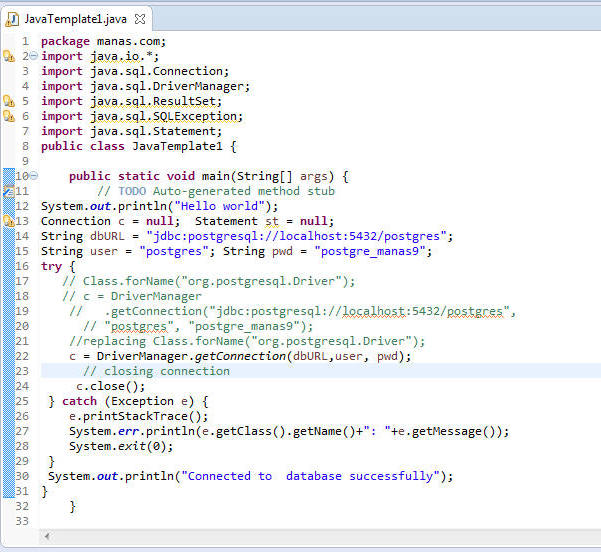Click the 'Connected to database successfully' println
This screenshot has width=601, height=552.
(x=251, y=476)
